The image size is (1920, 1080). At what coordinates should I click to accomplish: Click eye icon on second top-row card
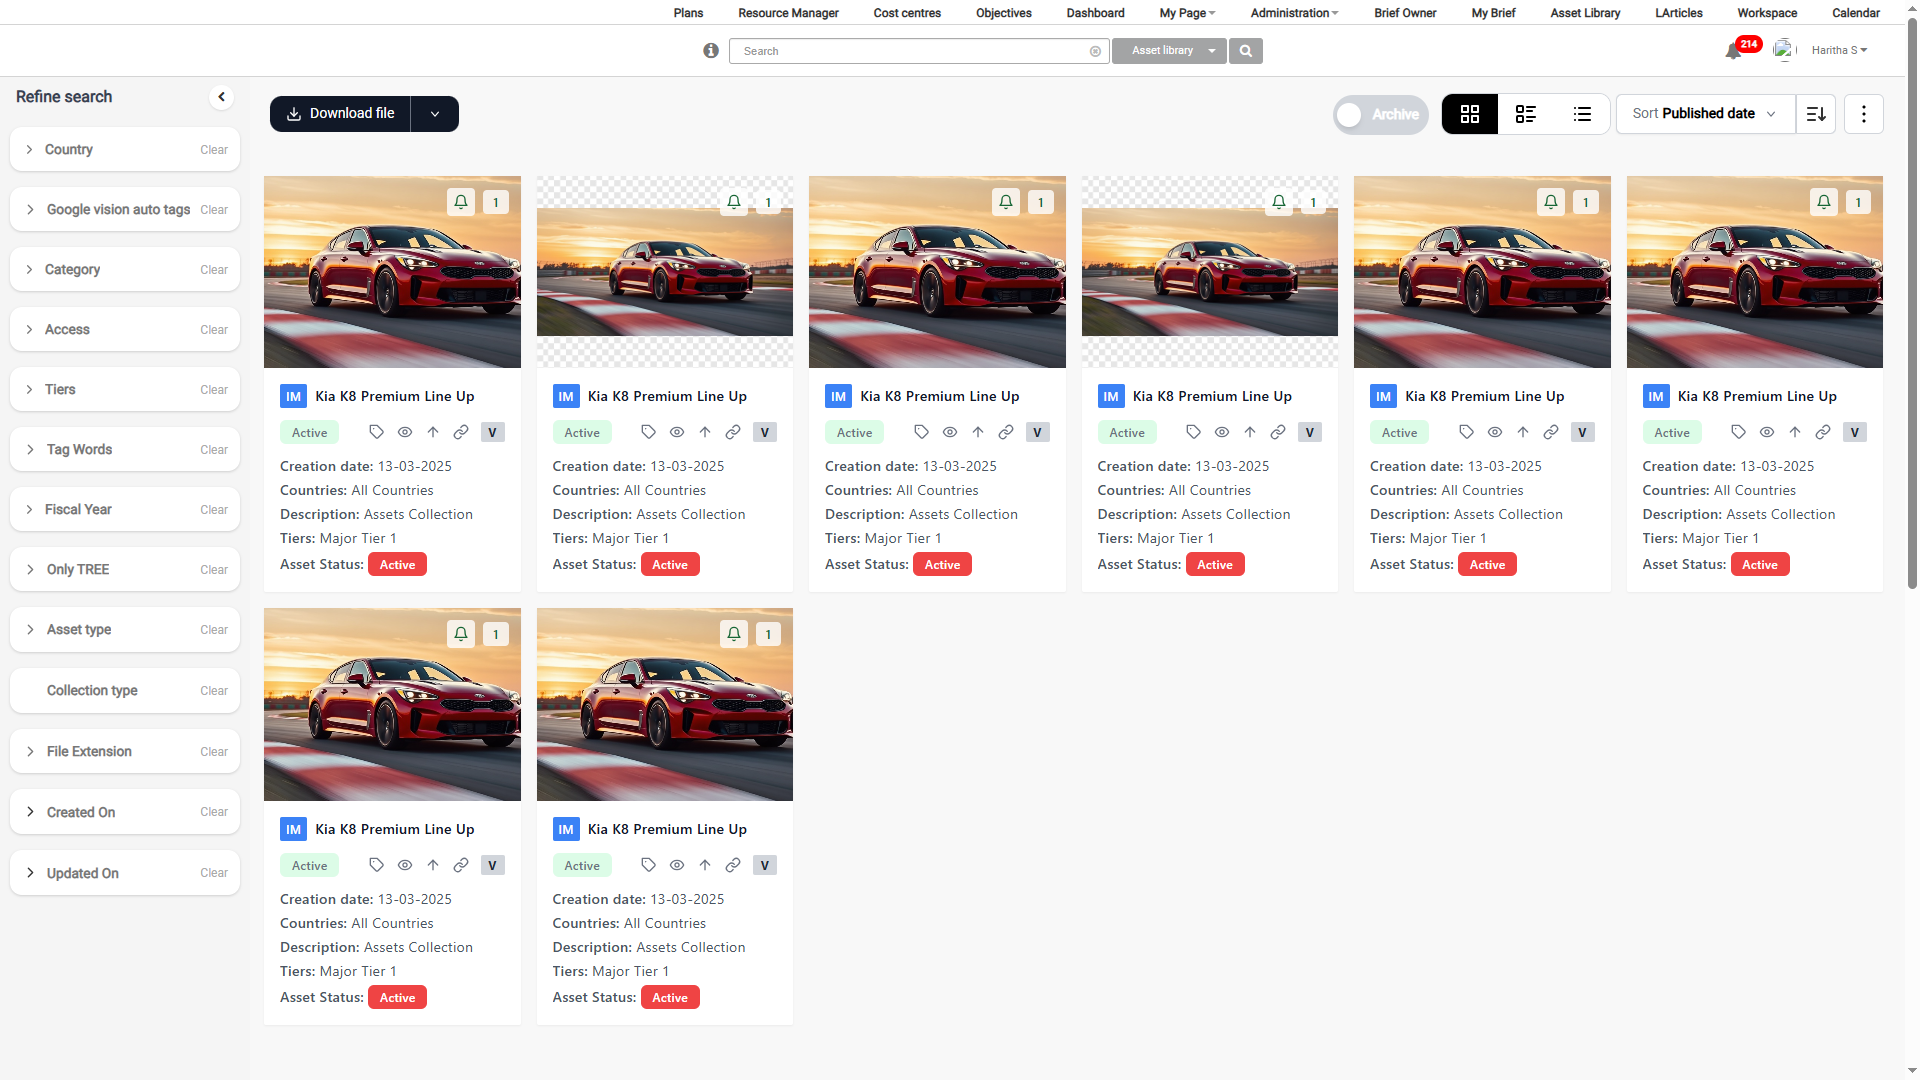coord(677,432)
